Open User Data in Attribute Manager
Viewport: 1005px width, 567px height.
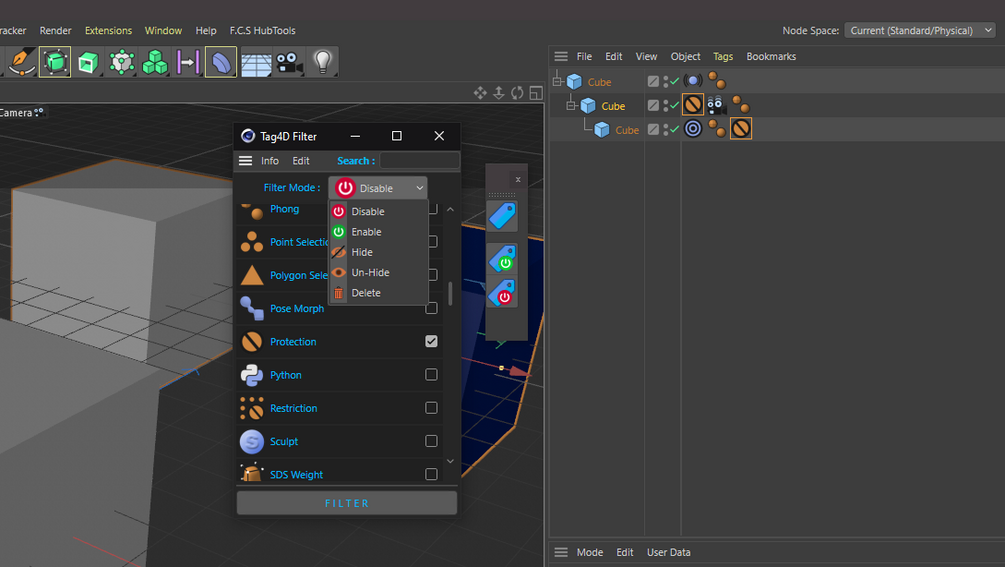point(669,552)
